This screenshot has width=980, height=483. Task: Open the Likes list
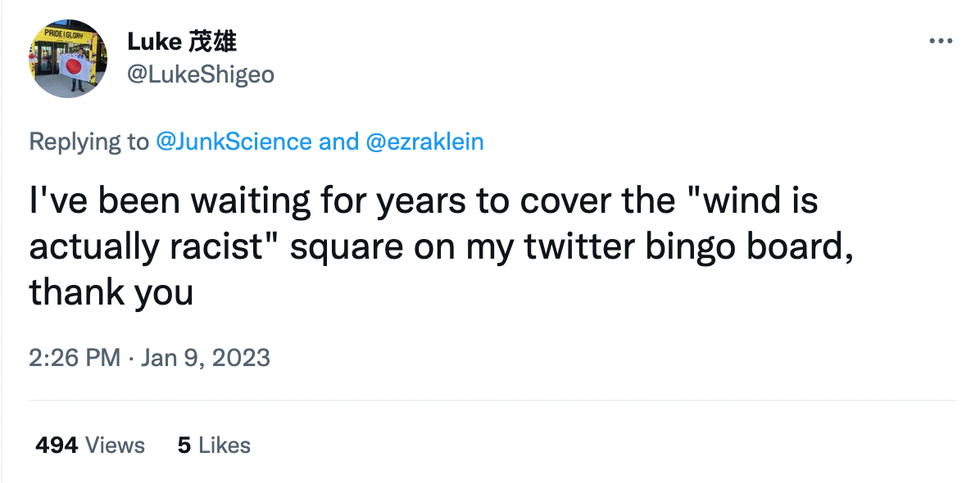(224, 445)
